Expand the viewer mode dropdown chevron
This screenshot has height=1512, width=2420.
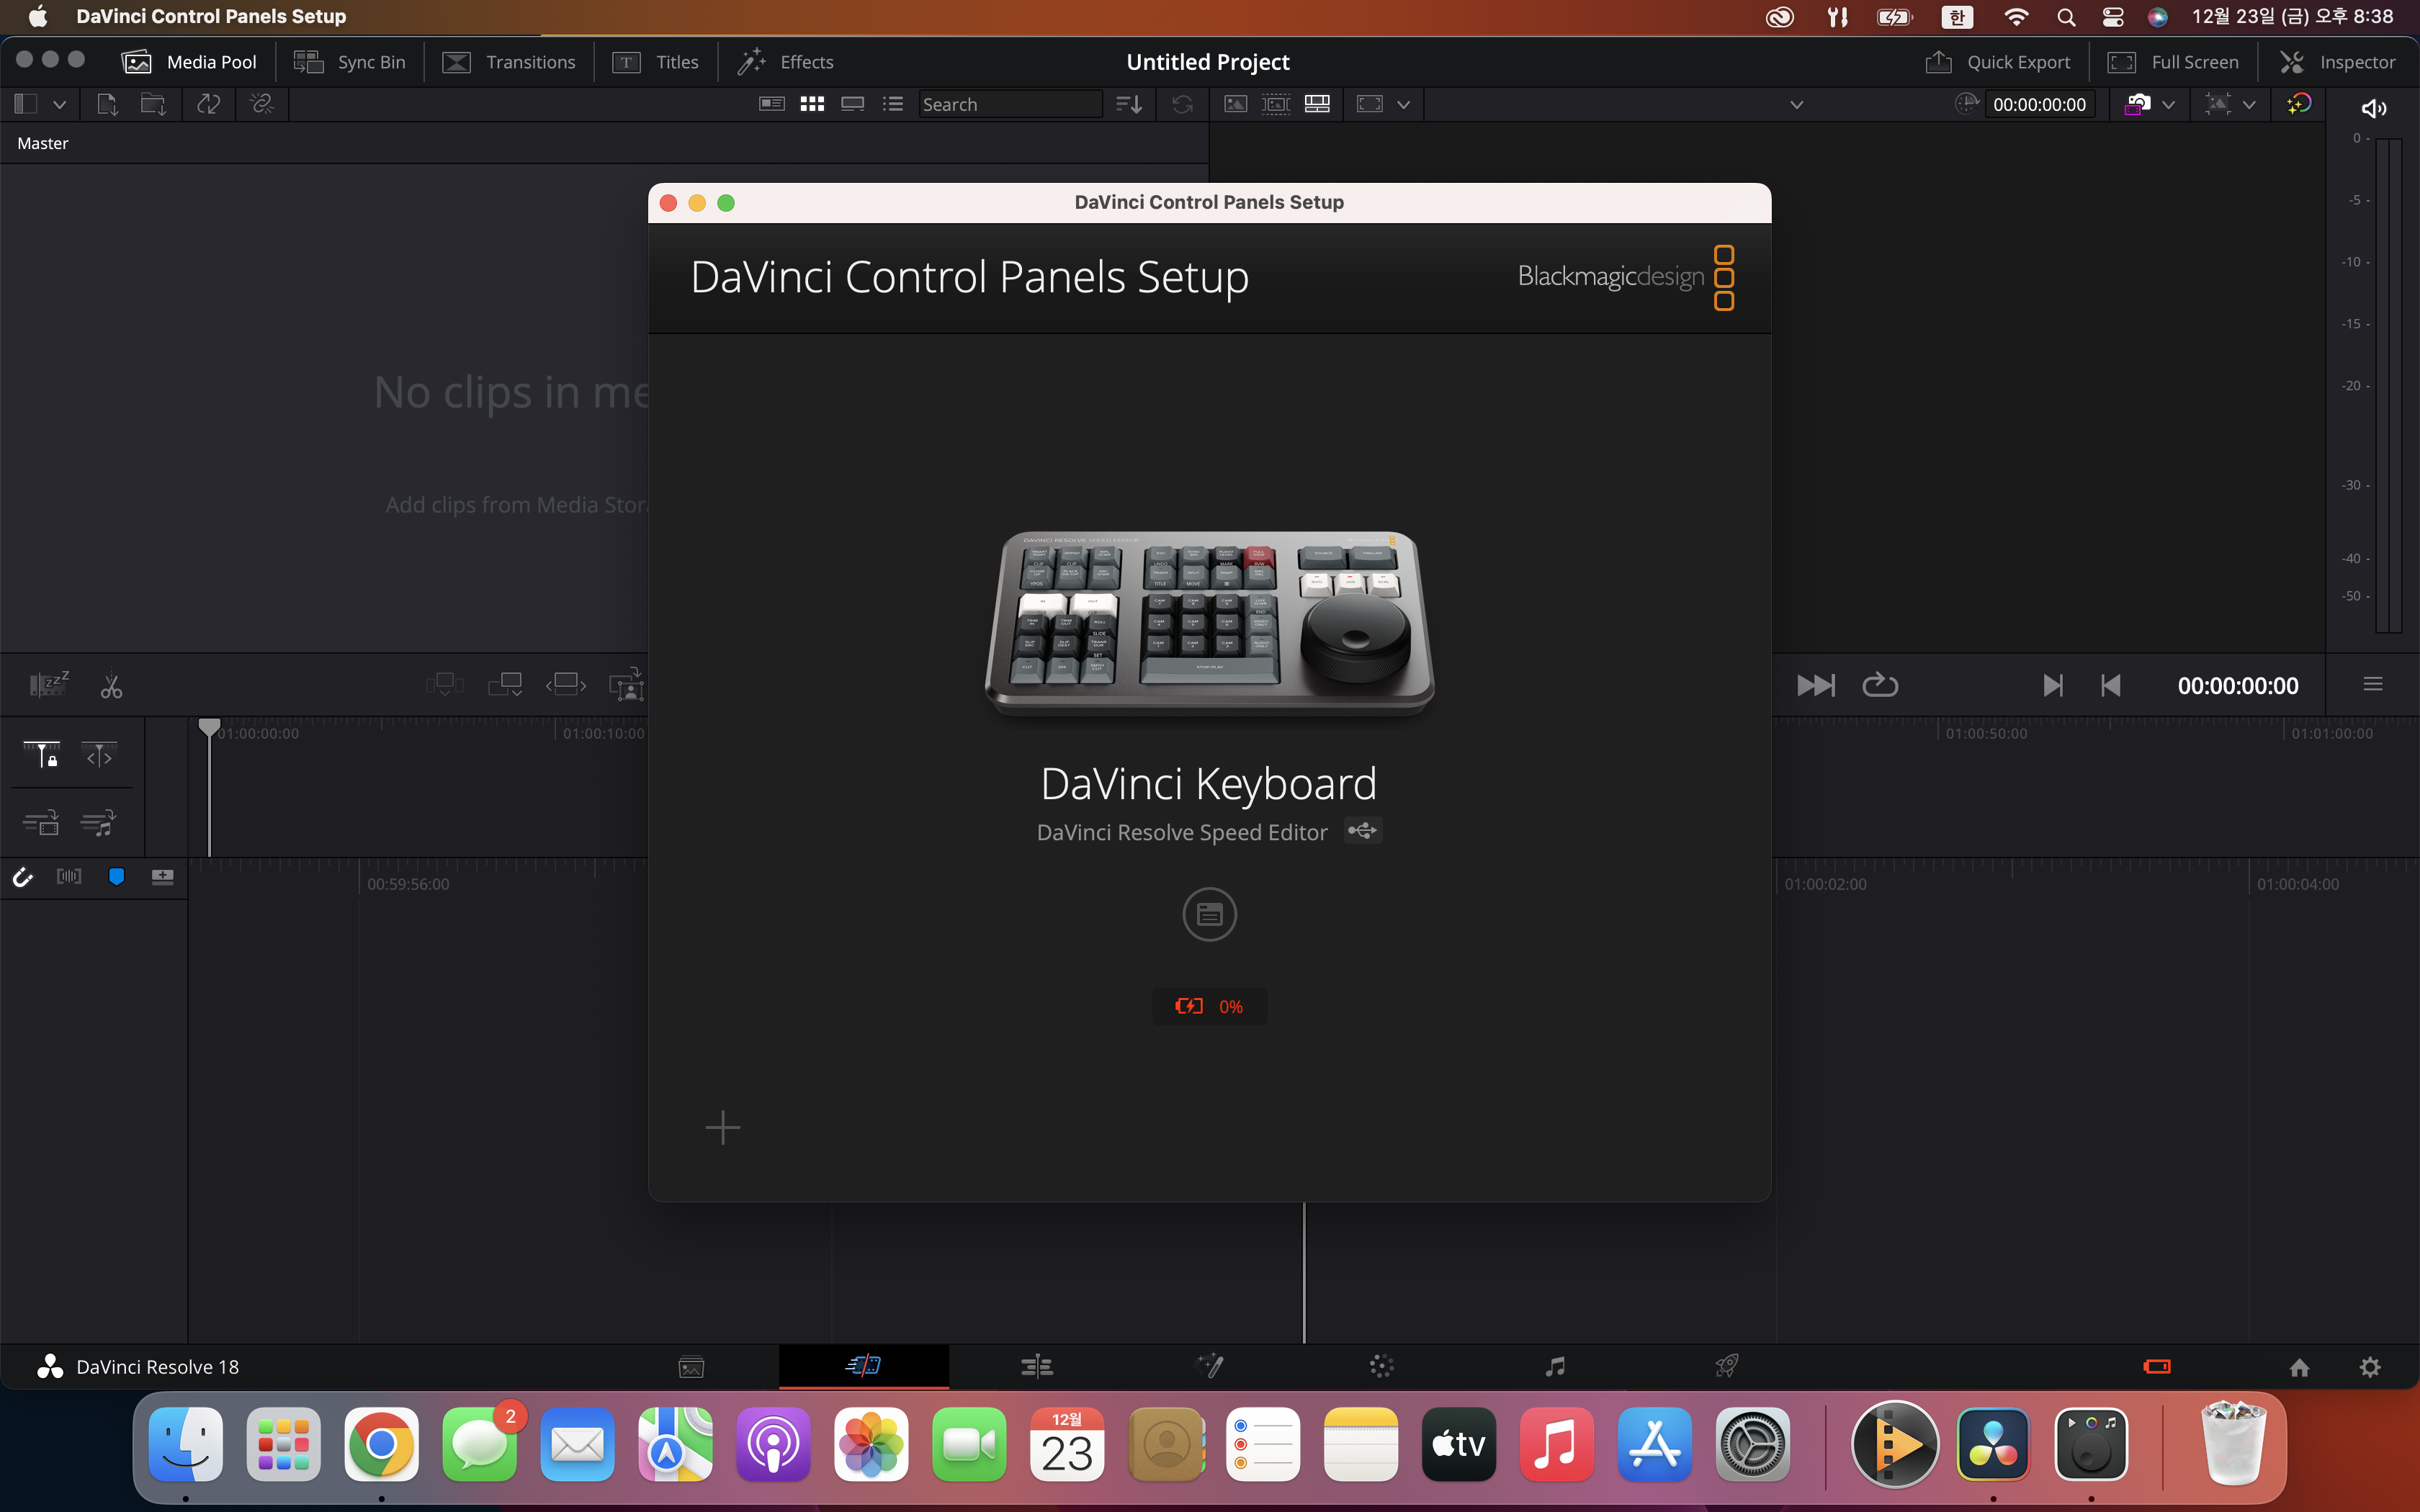pos(1403,104)
